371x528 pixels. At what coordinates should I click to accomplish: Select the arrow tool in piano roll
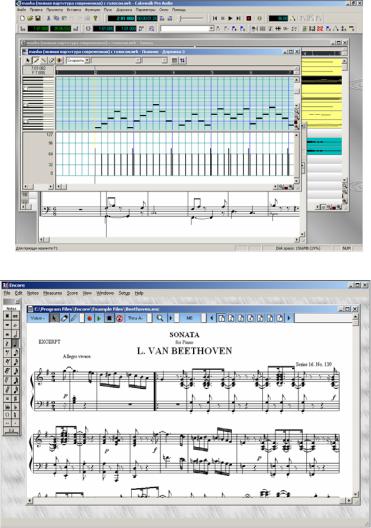coord(28,61)
